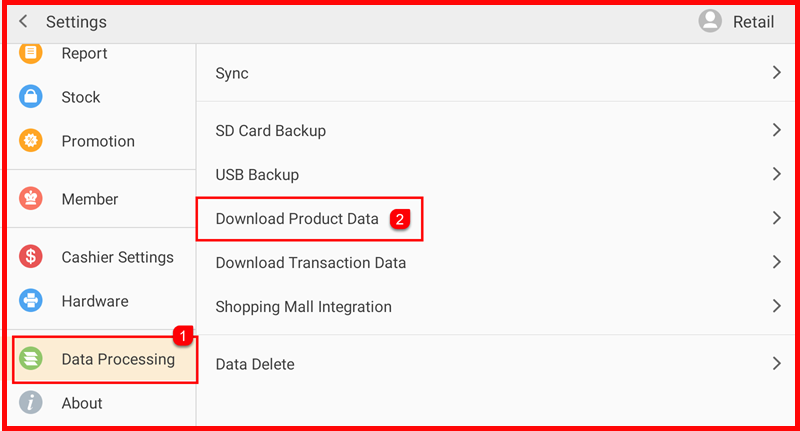Click the Retail account name
Viewport: 800px width, 431px height.
753,22
